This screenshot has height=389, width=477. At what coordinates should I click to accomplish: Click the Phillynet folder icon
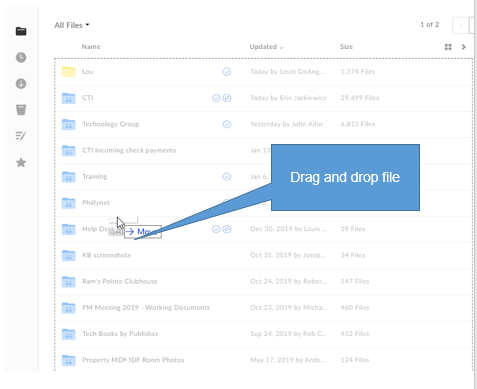click(69, 203)
